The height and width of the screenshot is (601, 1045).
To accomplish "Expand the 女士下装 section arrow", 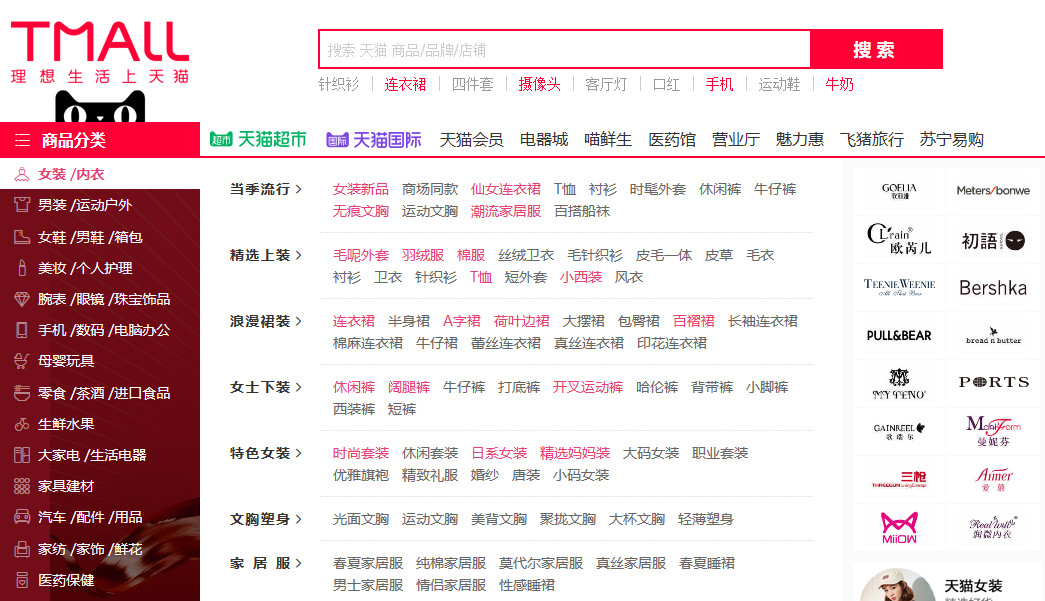I will 299,387.
